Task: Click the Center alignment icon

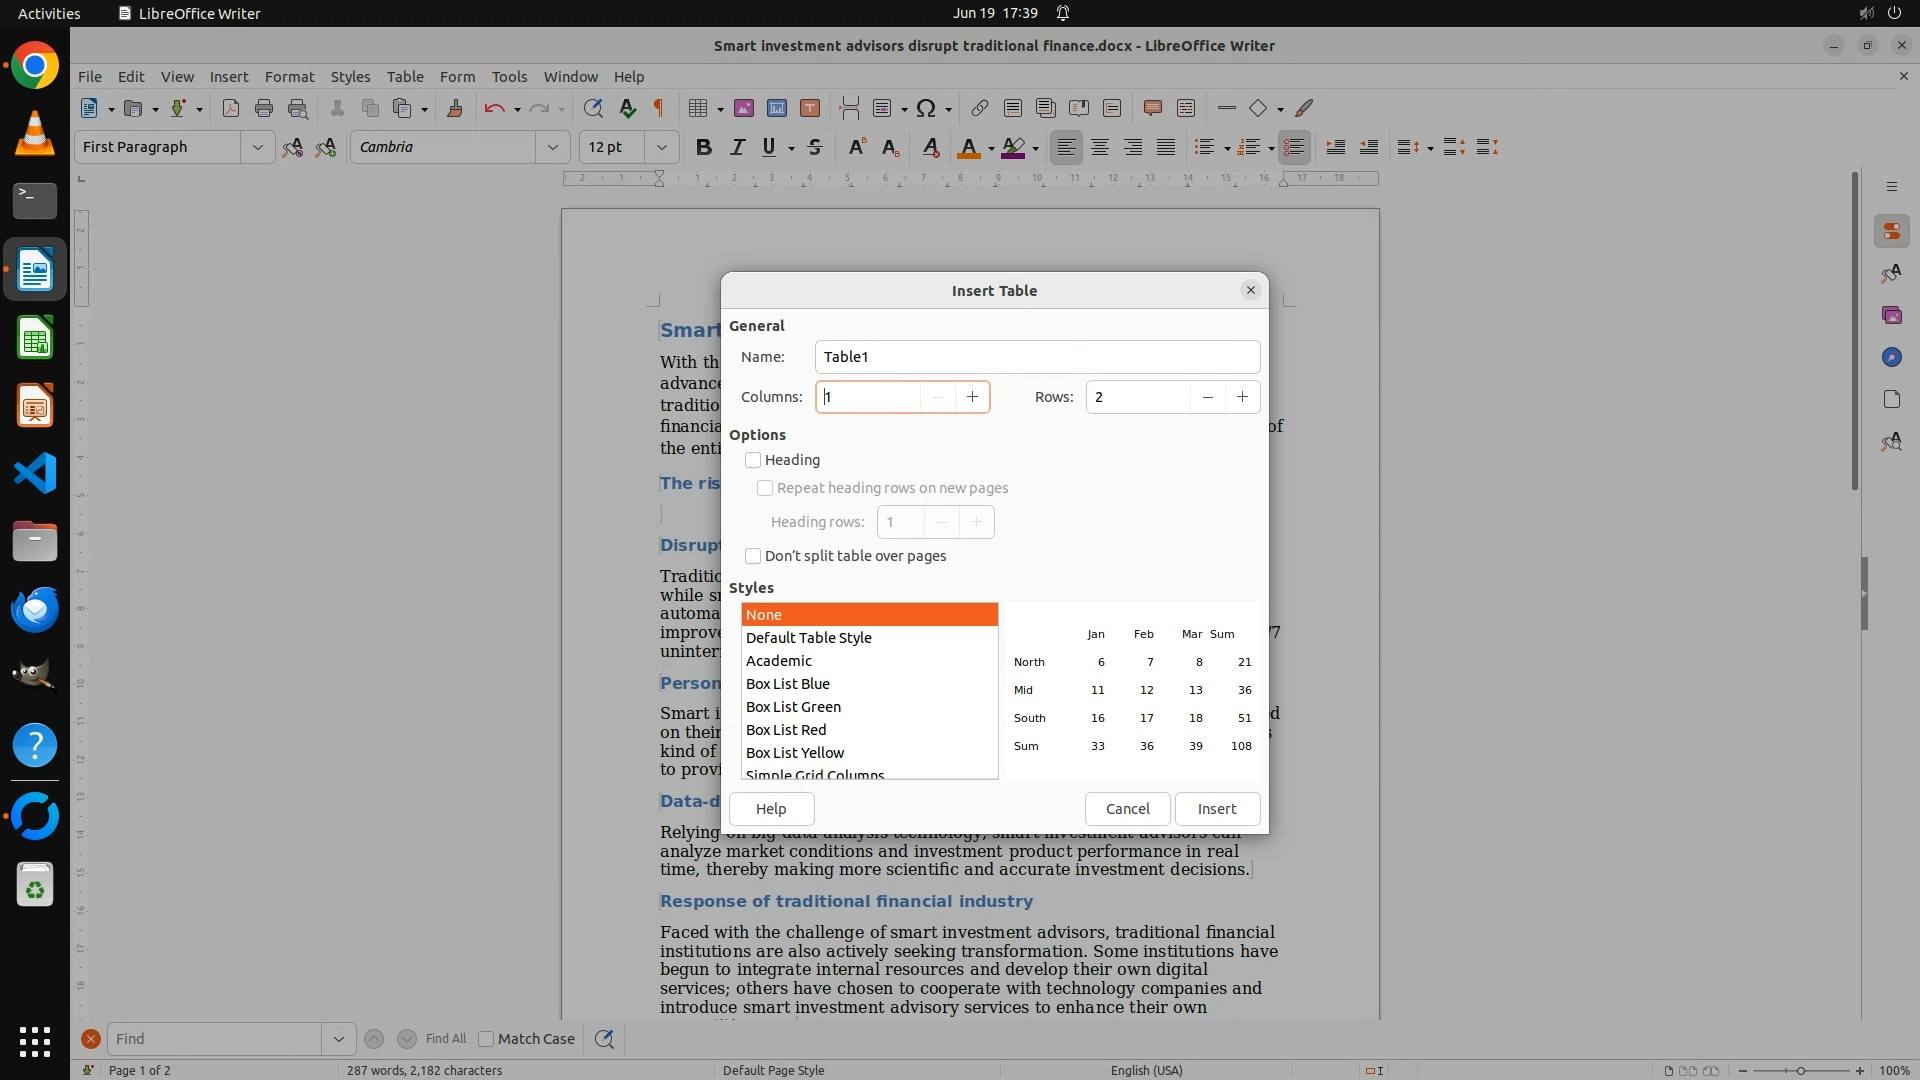Action: (x=1100, y=147)
